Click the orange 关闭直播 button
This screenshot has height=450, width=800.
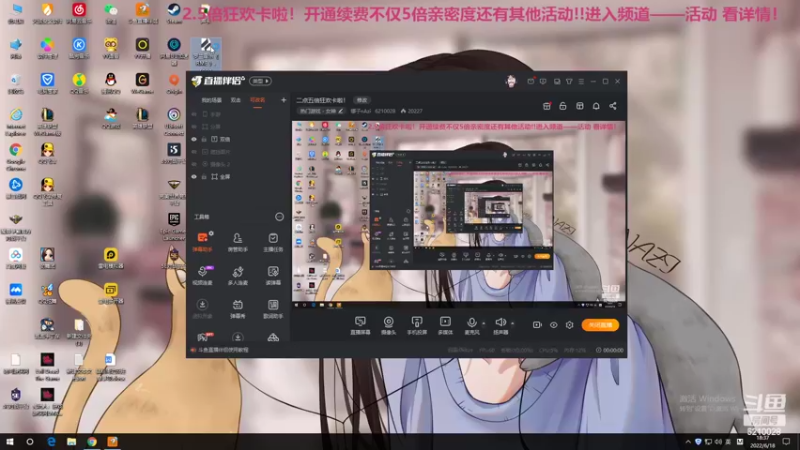pyautogui.click(x=600, y=325)
